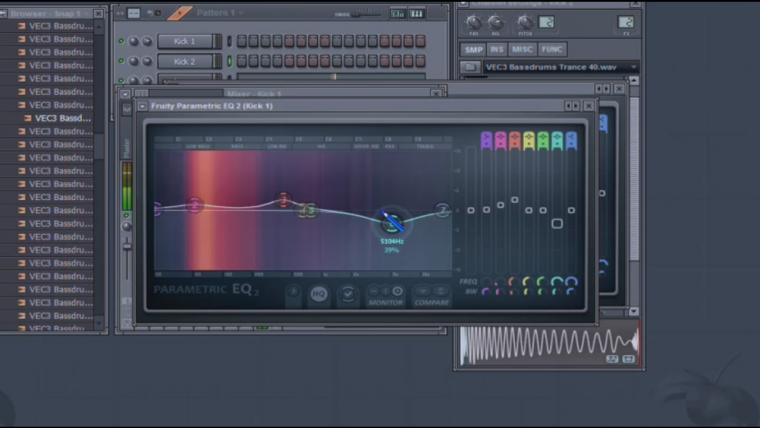Click the PAN knob in channel settings
This screenshot has height=428, width=760.
[x=474, y=22]
